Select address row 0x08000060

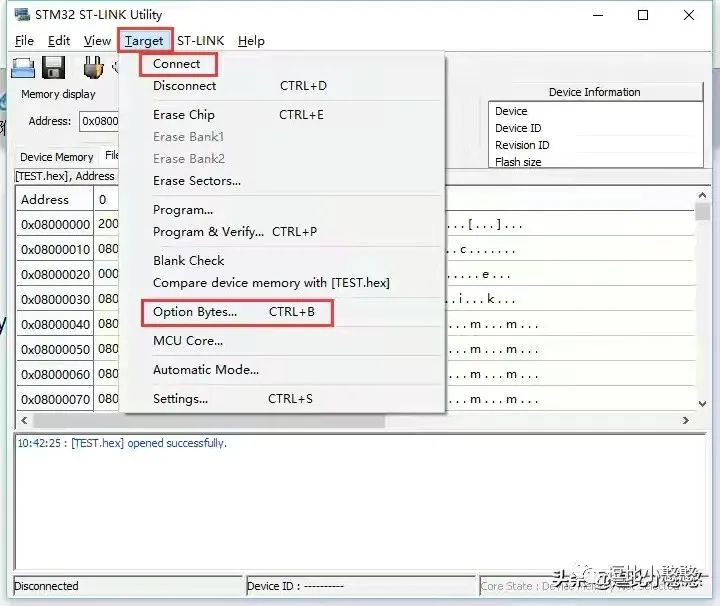tap(55, 374)
